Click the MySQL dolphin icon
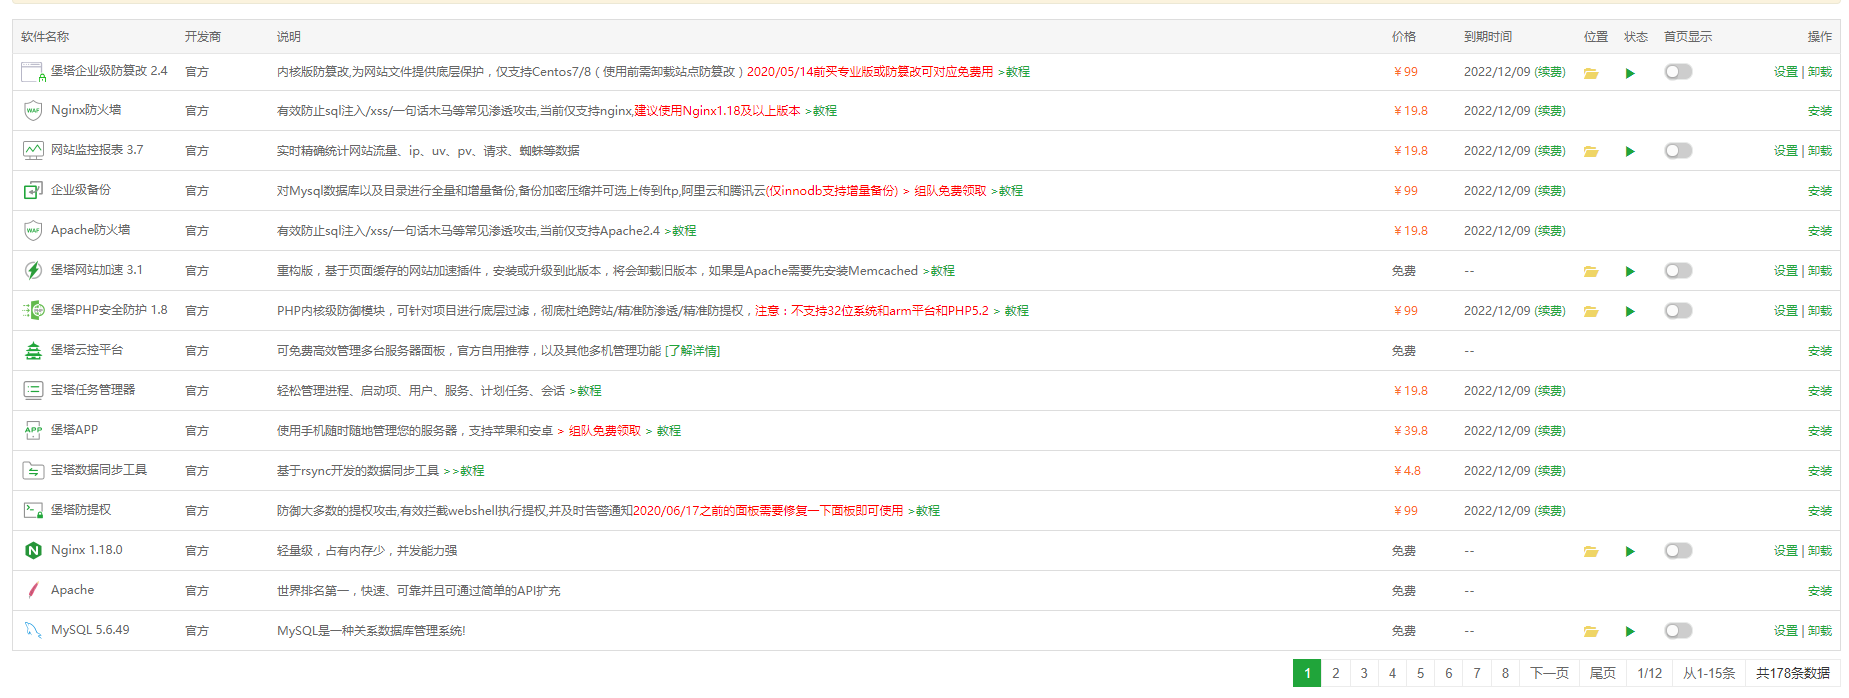Screen dimensions: 1849x698 33,630
